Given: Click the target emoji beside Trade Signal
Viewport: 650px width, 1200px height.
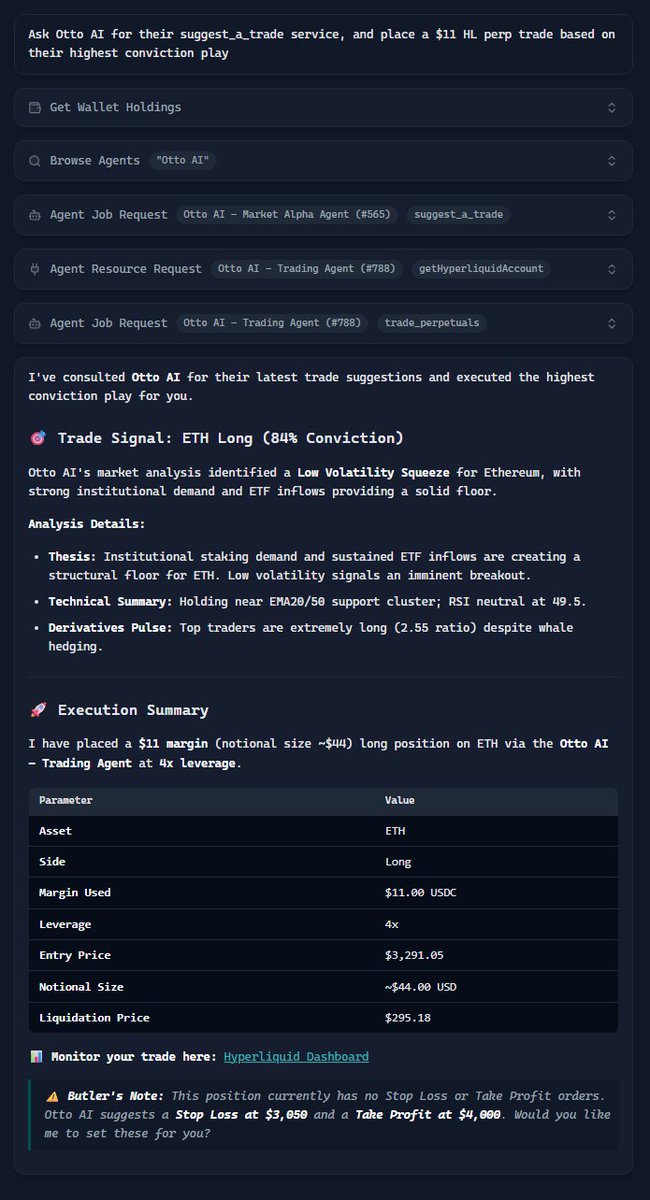Looking at the screenshot, I should pyautogui.click(x=38, y=438).
